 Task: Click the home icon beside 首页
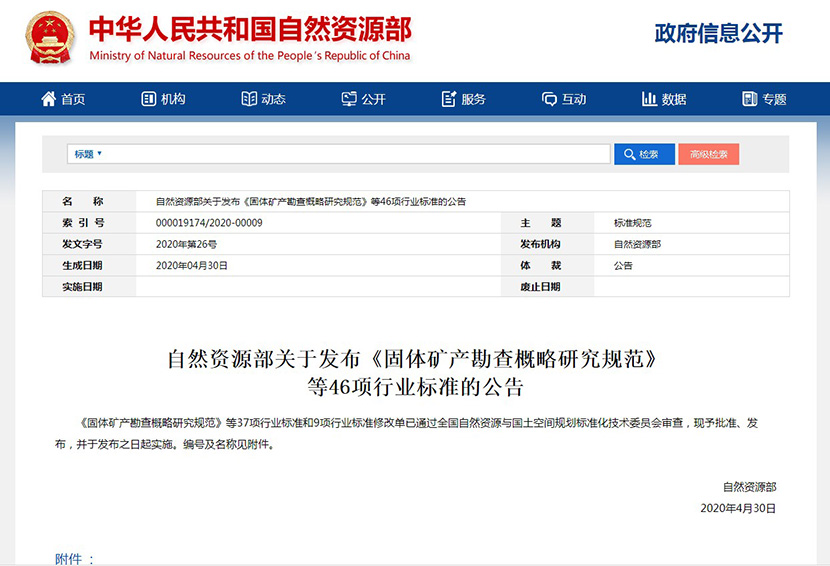pyautogui.click(x=49, y=98)
